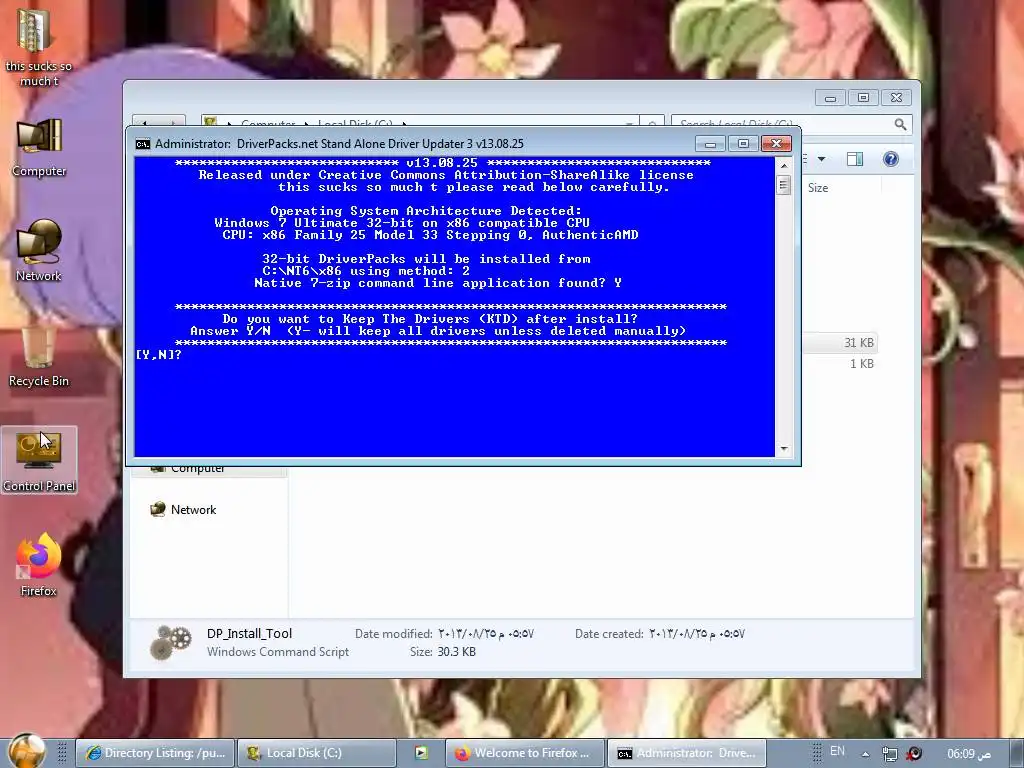
Task: Select the 1 KB file row
Action: 840,364
